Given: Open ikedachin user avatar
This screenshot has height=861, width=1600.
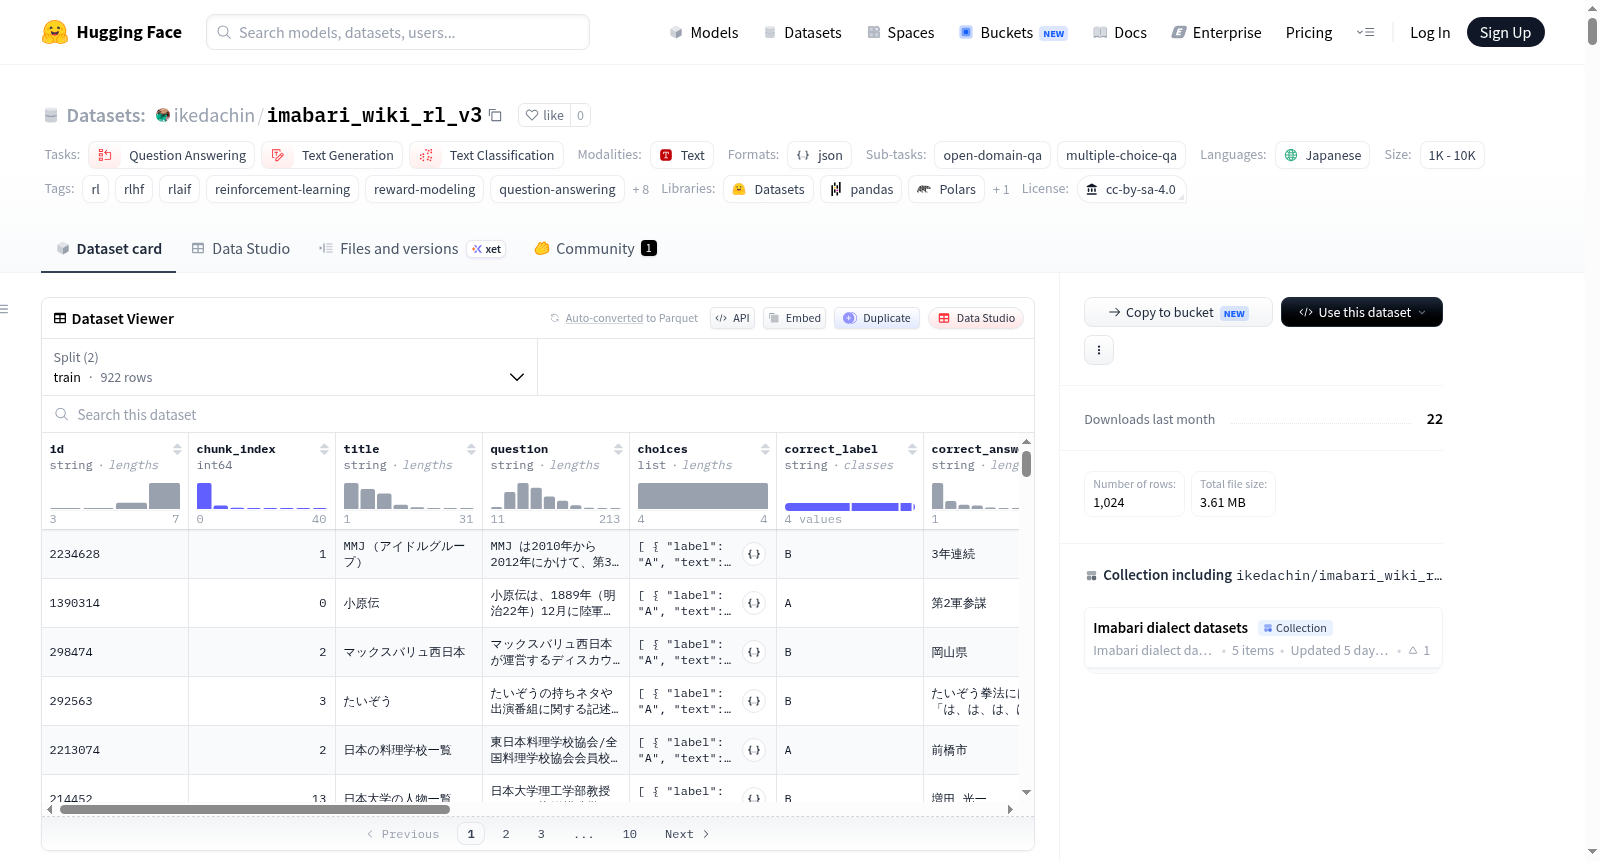Looking at the screenshot, I should click(163, 115).
